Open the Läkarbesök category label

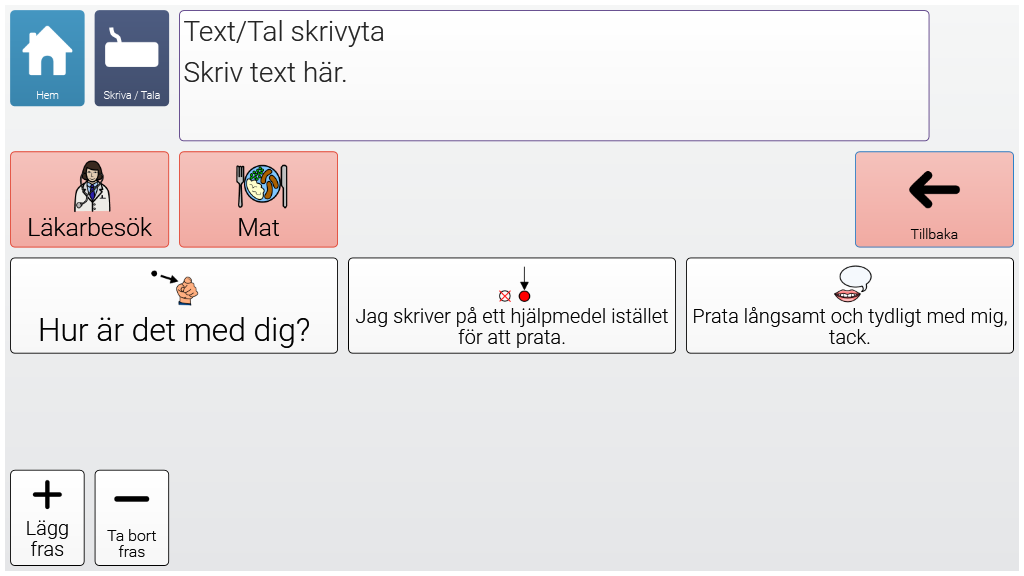90,228
